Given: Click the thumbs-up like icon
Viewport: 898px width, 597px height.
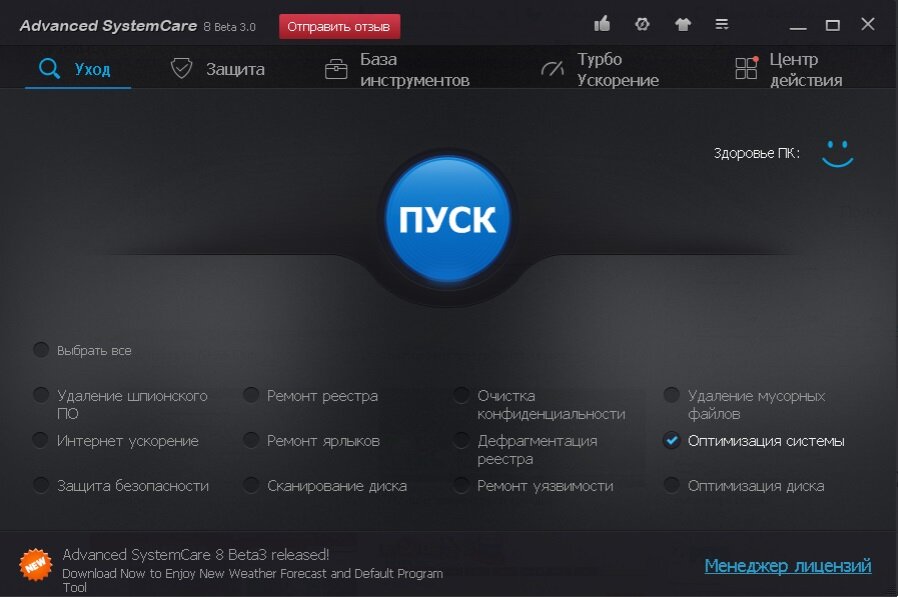Looking at the screenshot, I should pos(602,24).
